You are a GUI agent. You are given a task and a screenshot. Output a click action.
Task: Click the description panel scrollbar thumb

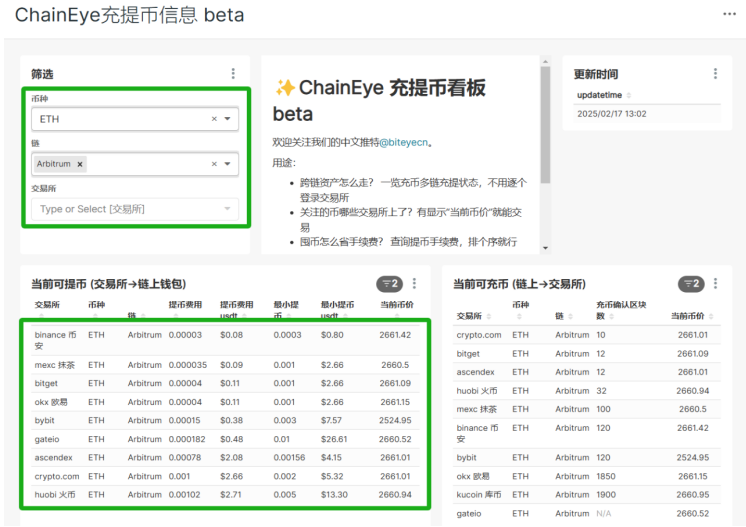[x=545, y=125]
